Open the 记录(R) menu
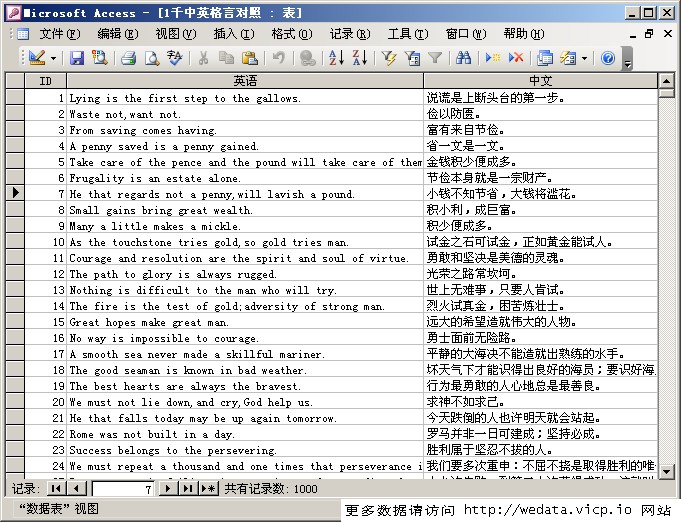 click(350, 33)
